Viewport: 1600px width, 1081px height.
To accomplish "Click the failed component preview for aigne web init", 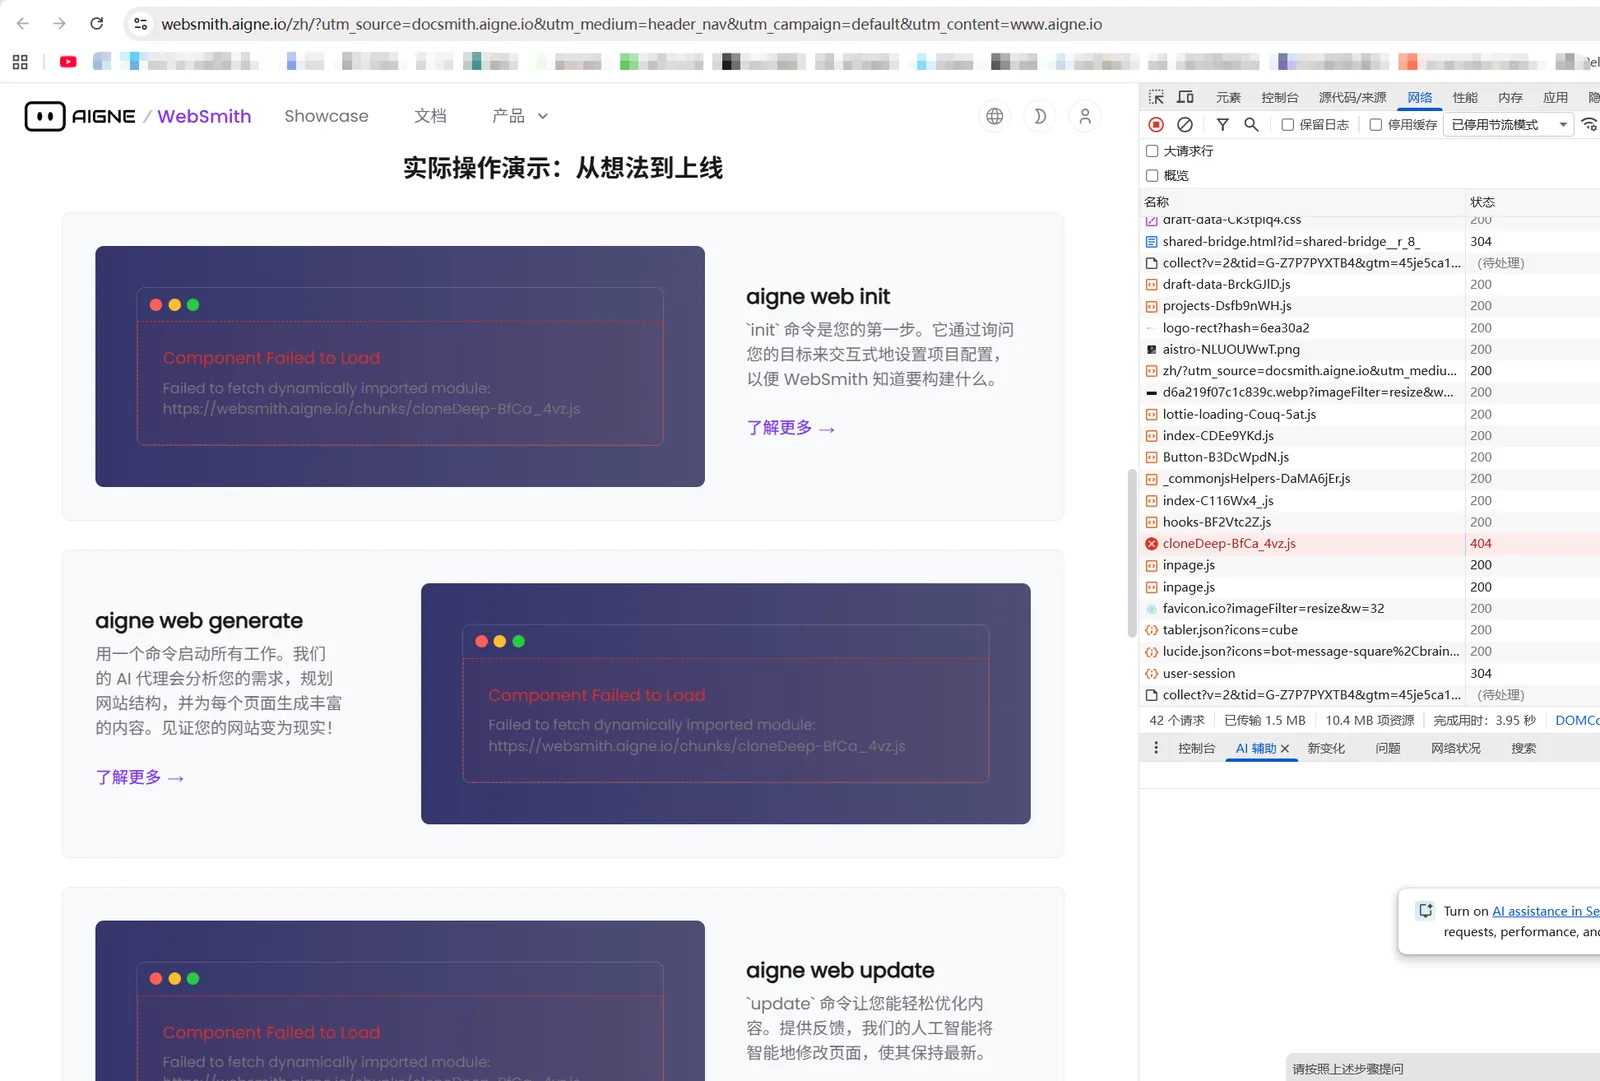I will click(400, 366).
